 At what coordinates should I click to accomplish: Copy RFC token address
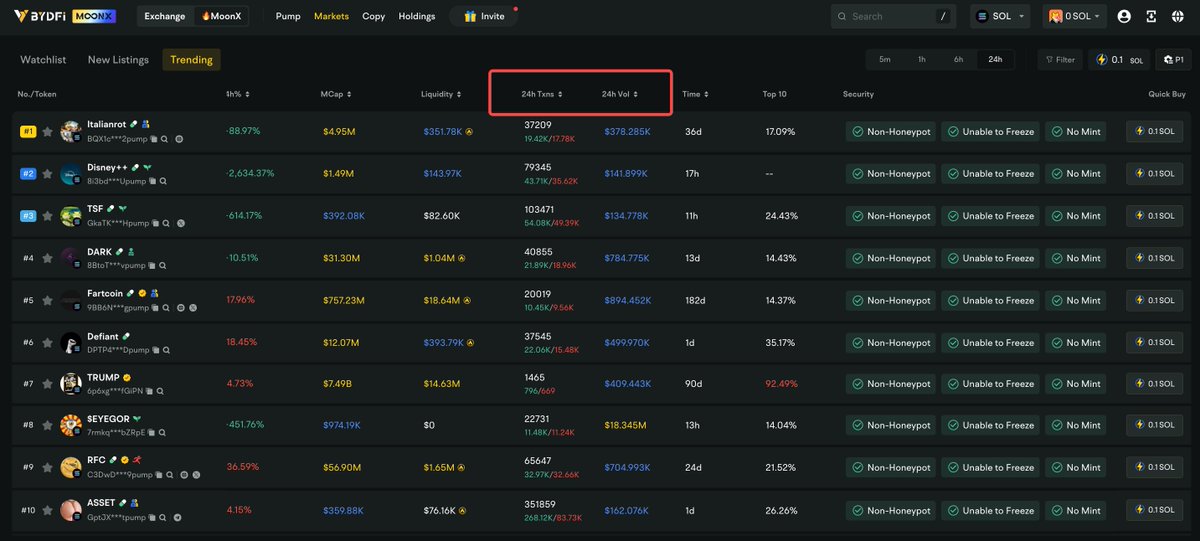[158, 475]
